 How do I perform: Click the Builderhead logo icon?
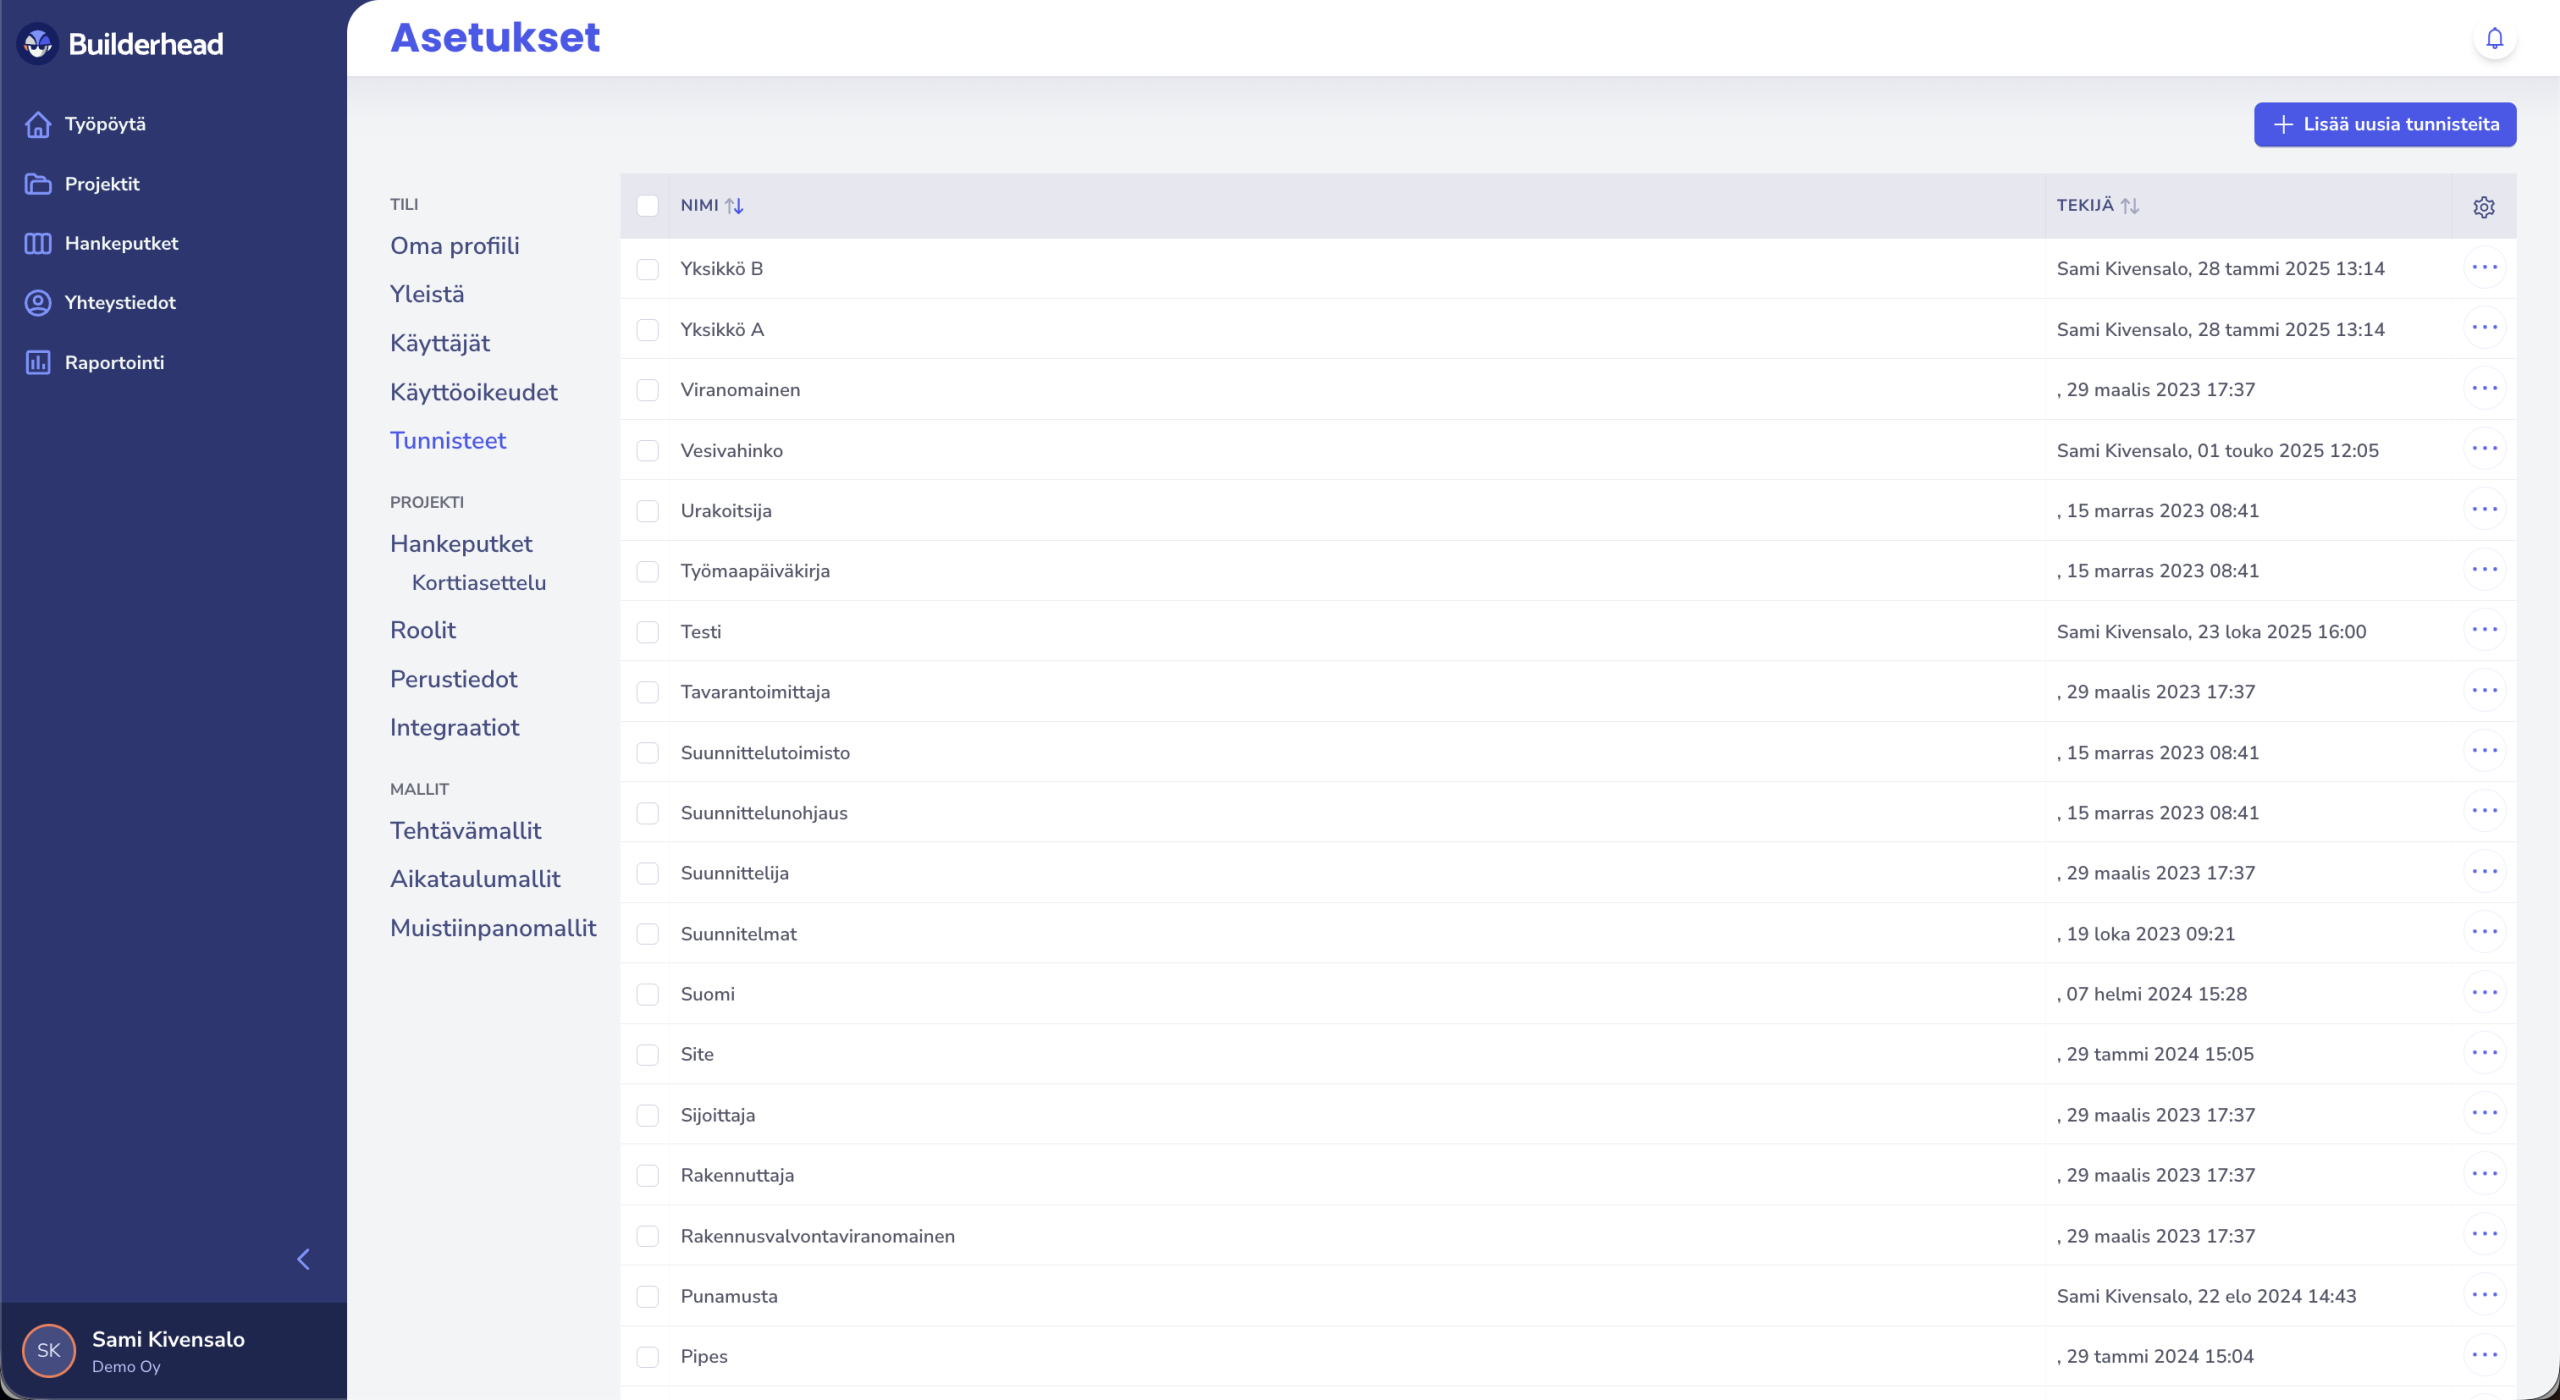tap(38, 44)
